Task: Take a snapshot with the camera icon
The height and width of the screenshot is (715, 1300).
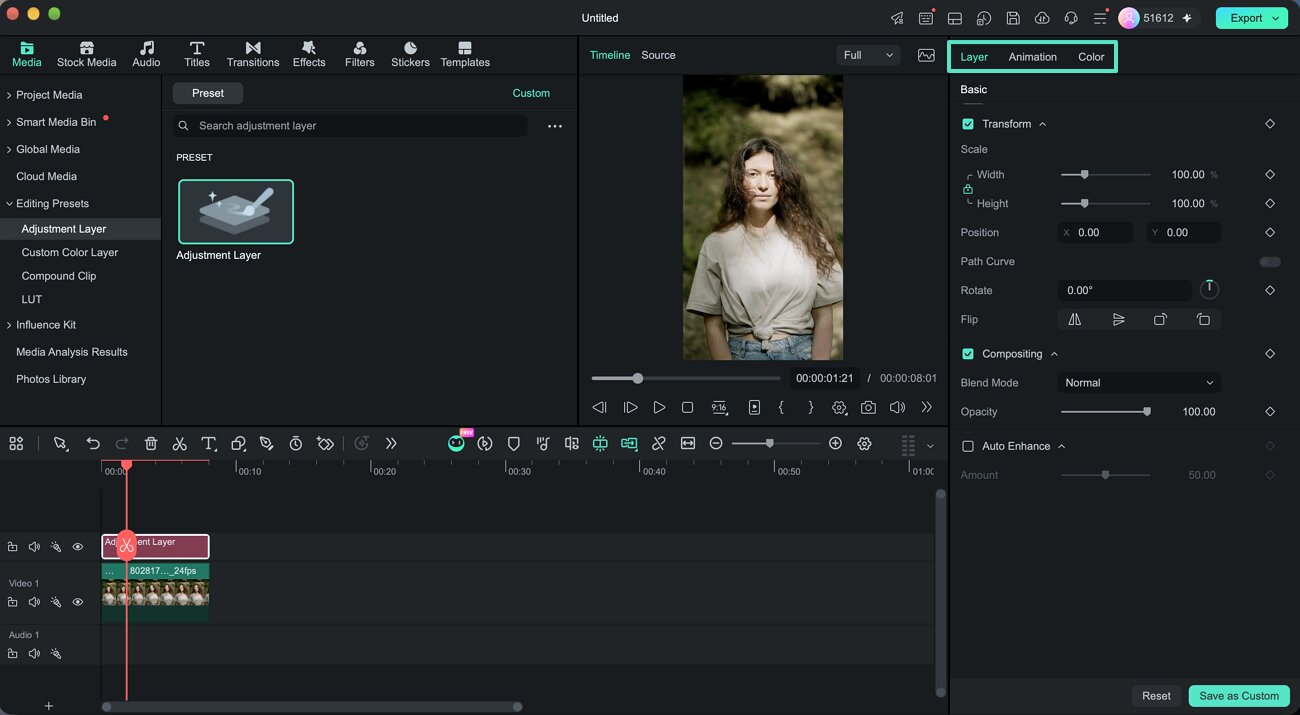Action: (x=868, y=407)
